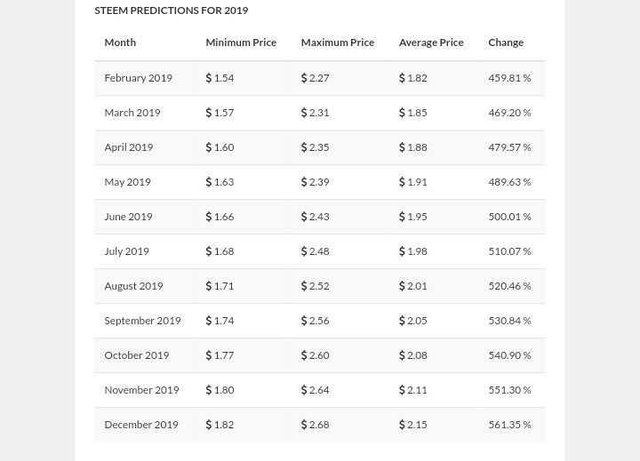Click the March 2019 month cell

point(132,112)
